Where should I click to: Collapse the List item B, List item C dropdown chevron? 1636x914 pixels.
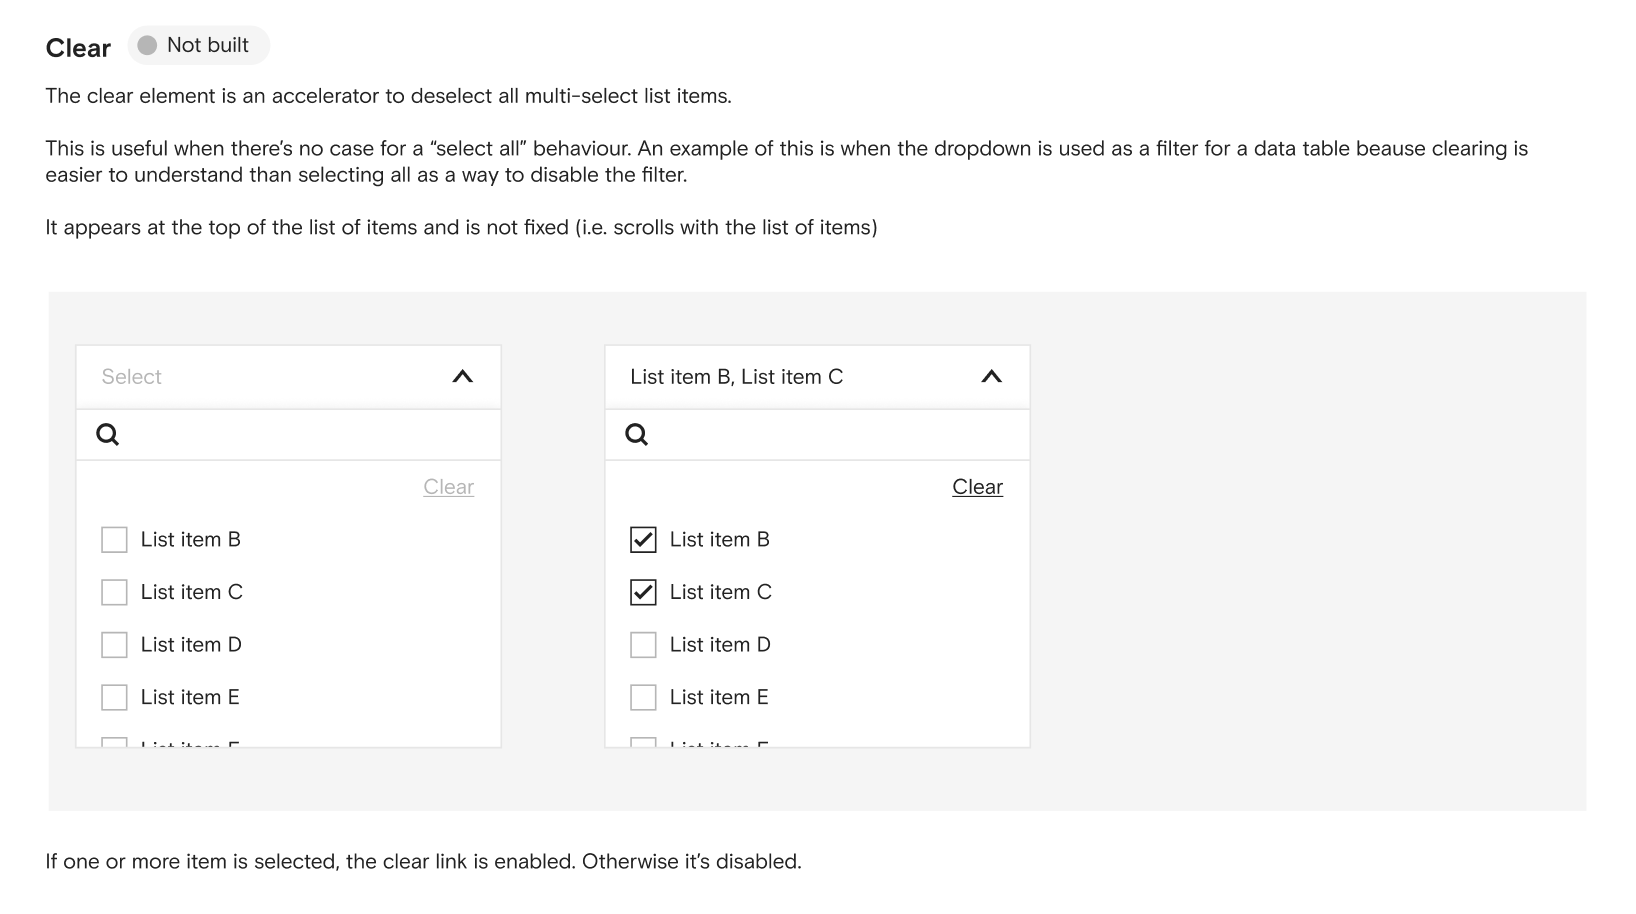(x=991, y=377)
